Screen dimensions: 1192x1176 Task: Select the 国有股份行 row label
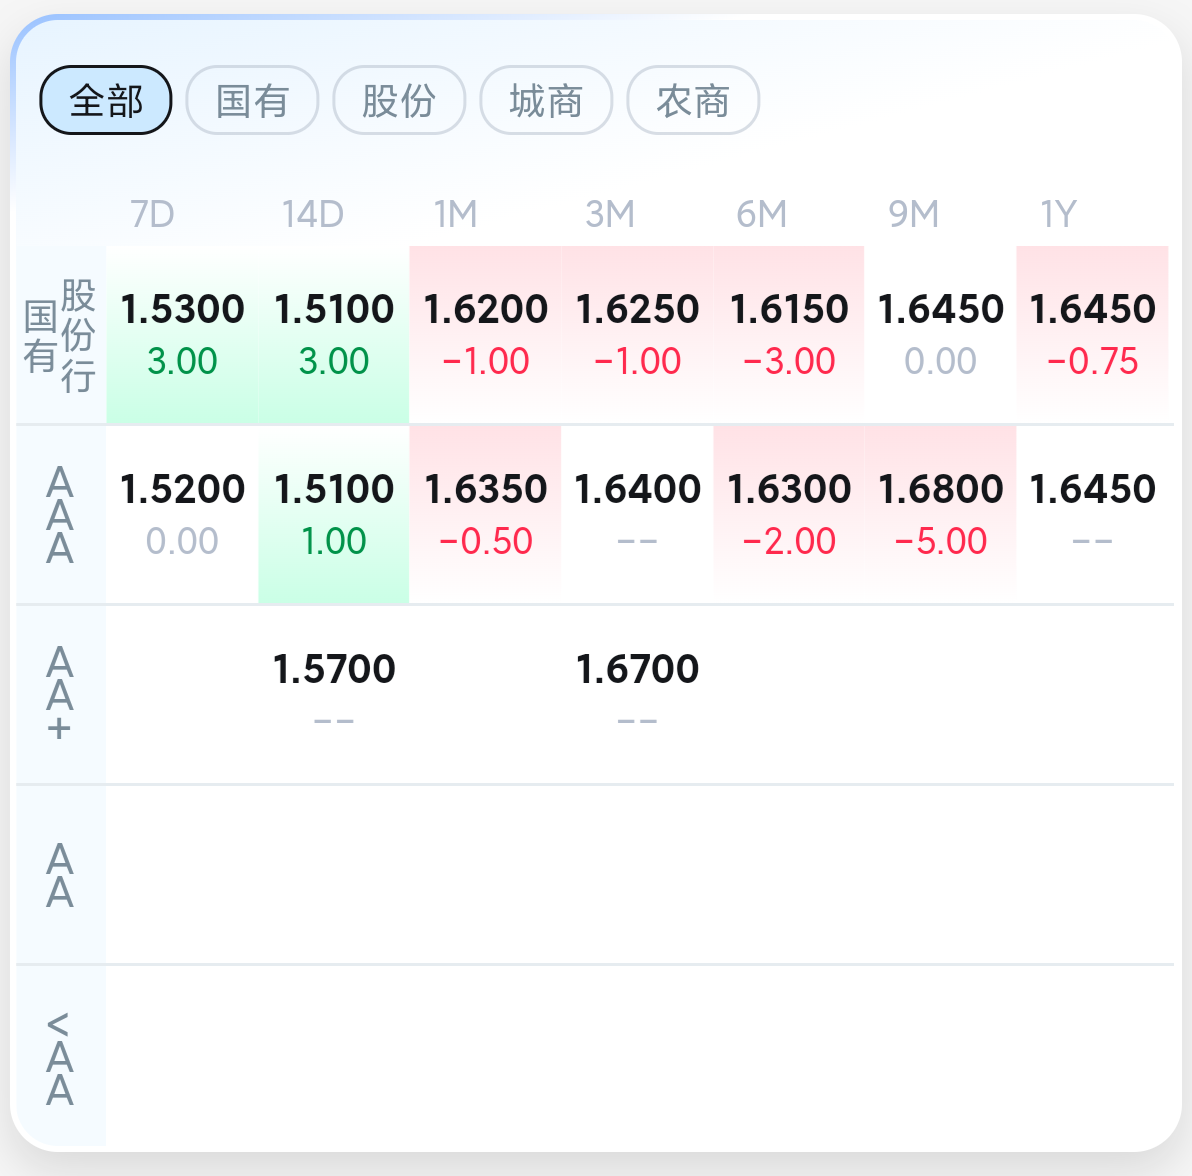point(60,335)
